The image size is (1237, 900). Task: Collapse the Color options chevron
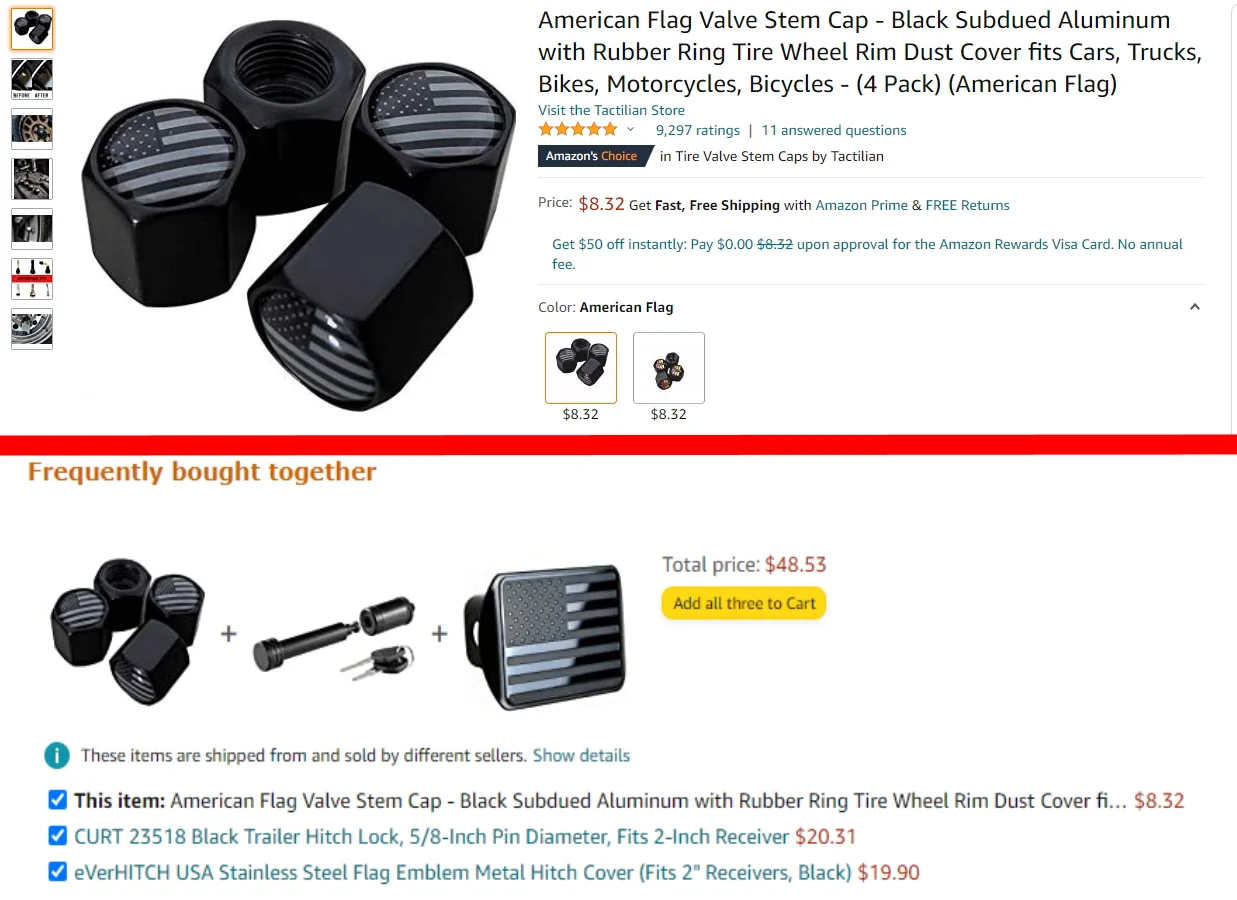[x=1194, y=307]
